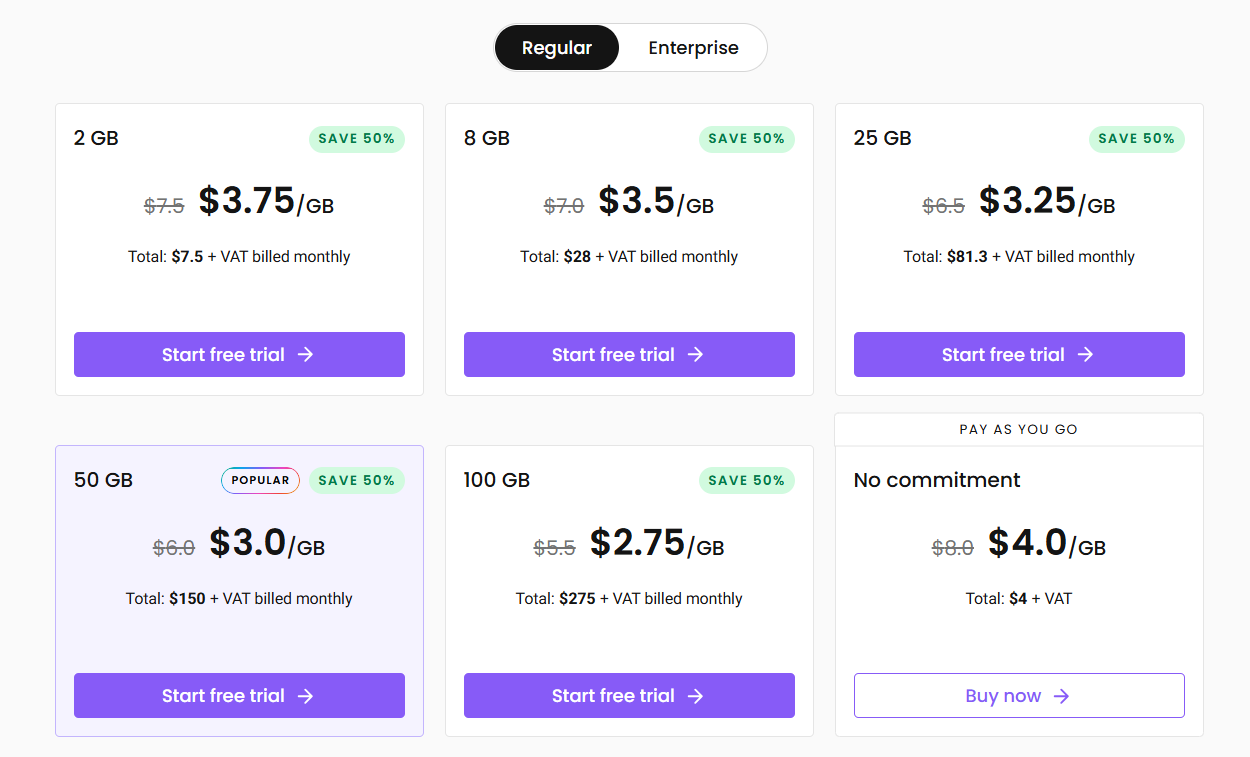Click arrow icon on 100 GB trial button
Image resolution: width=1250 pixels, height=757 pixels.
pyautogui.click(x=696, y=696)
